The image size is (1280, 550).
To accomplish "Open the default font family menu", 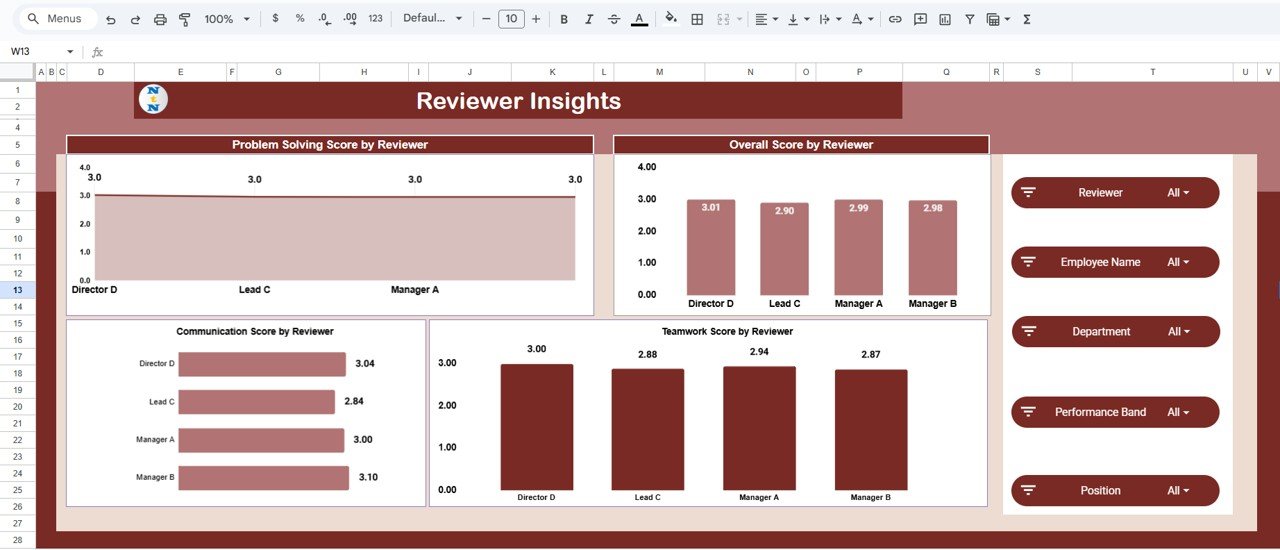I will (x=432, y=19).
